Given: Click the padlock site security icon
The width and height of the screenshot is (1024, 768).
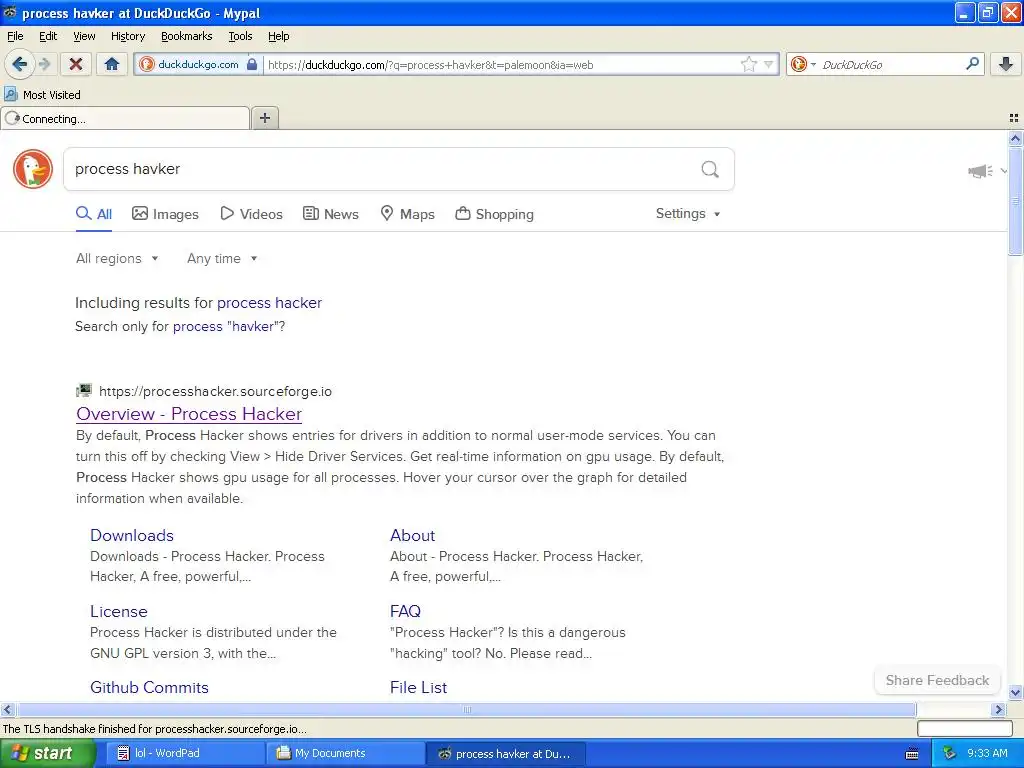Looking at the screenshot, I should tap(252, 64).
